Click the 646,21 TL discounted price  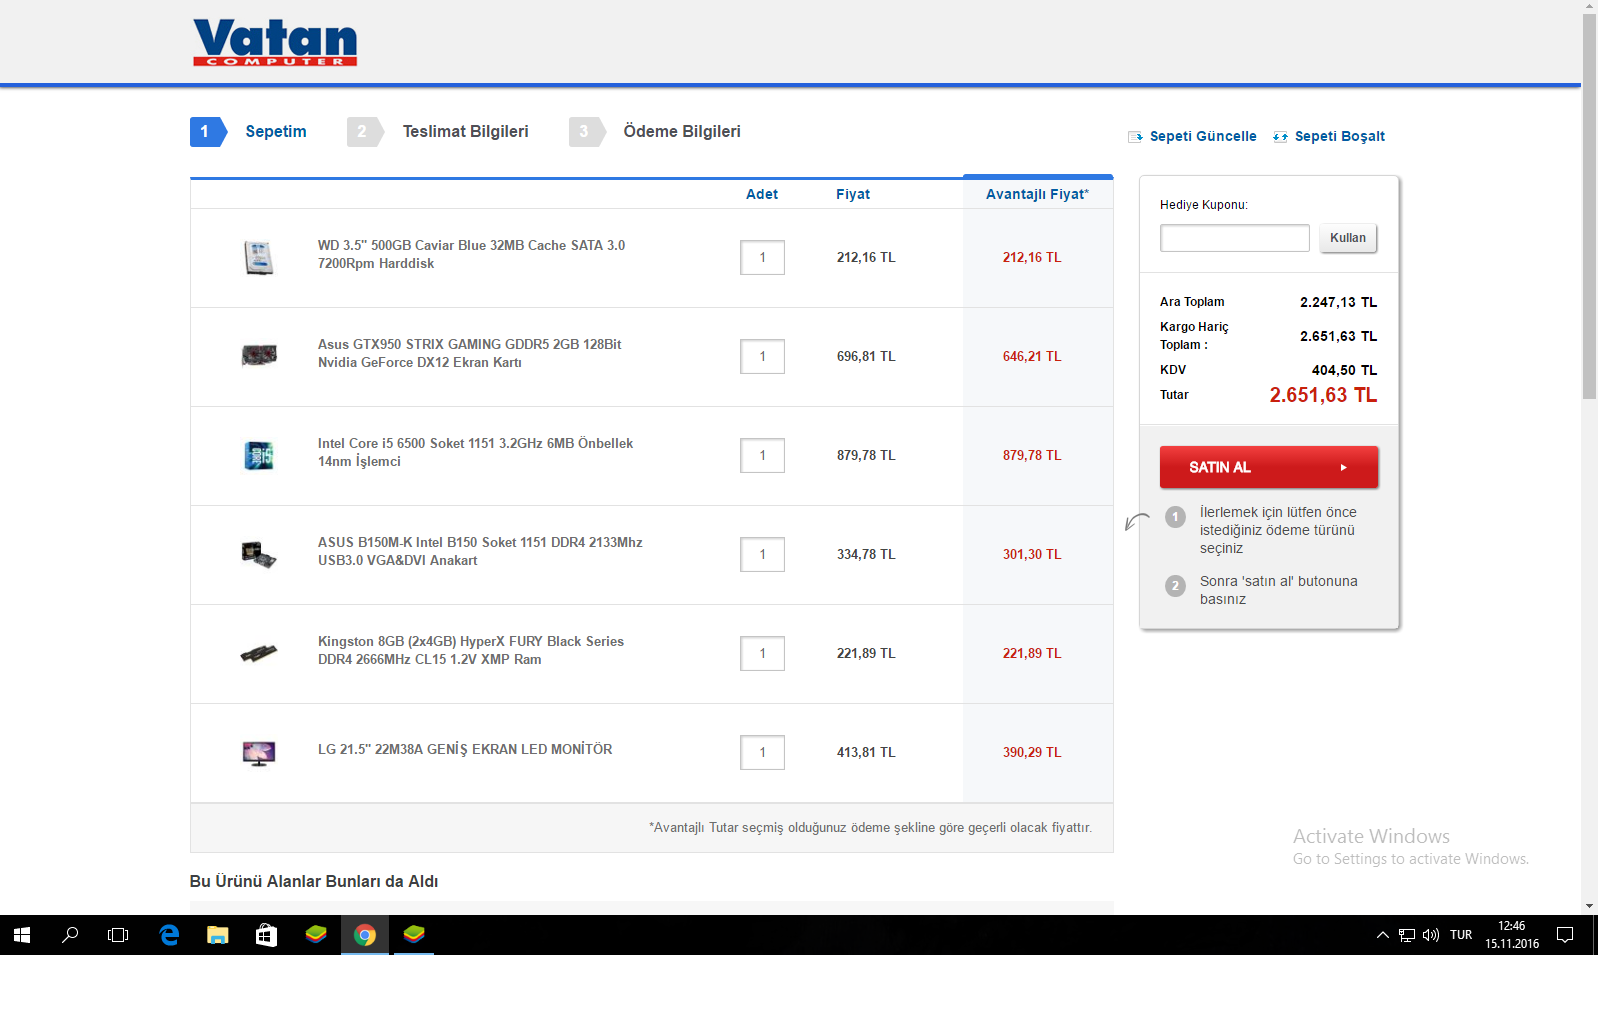pos(1032,357)
